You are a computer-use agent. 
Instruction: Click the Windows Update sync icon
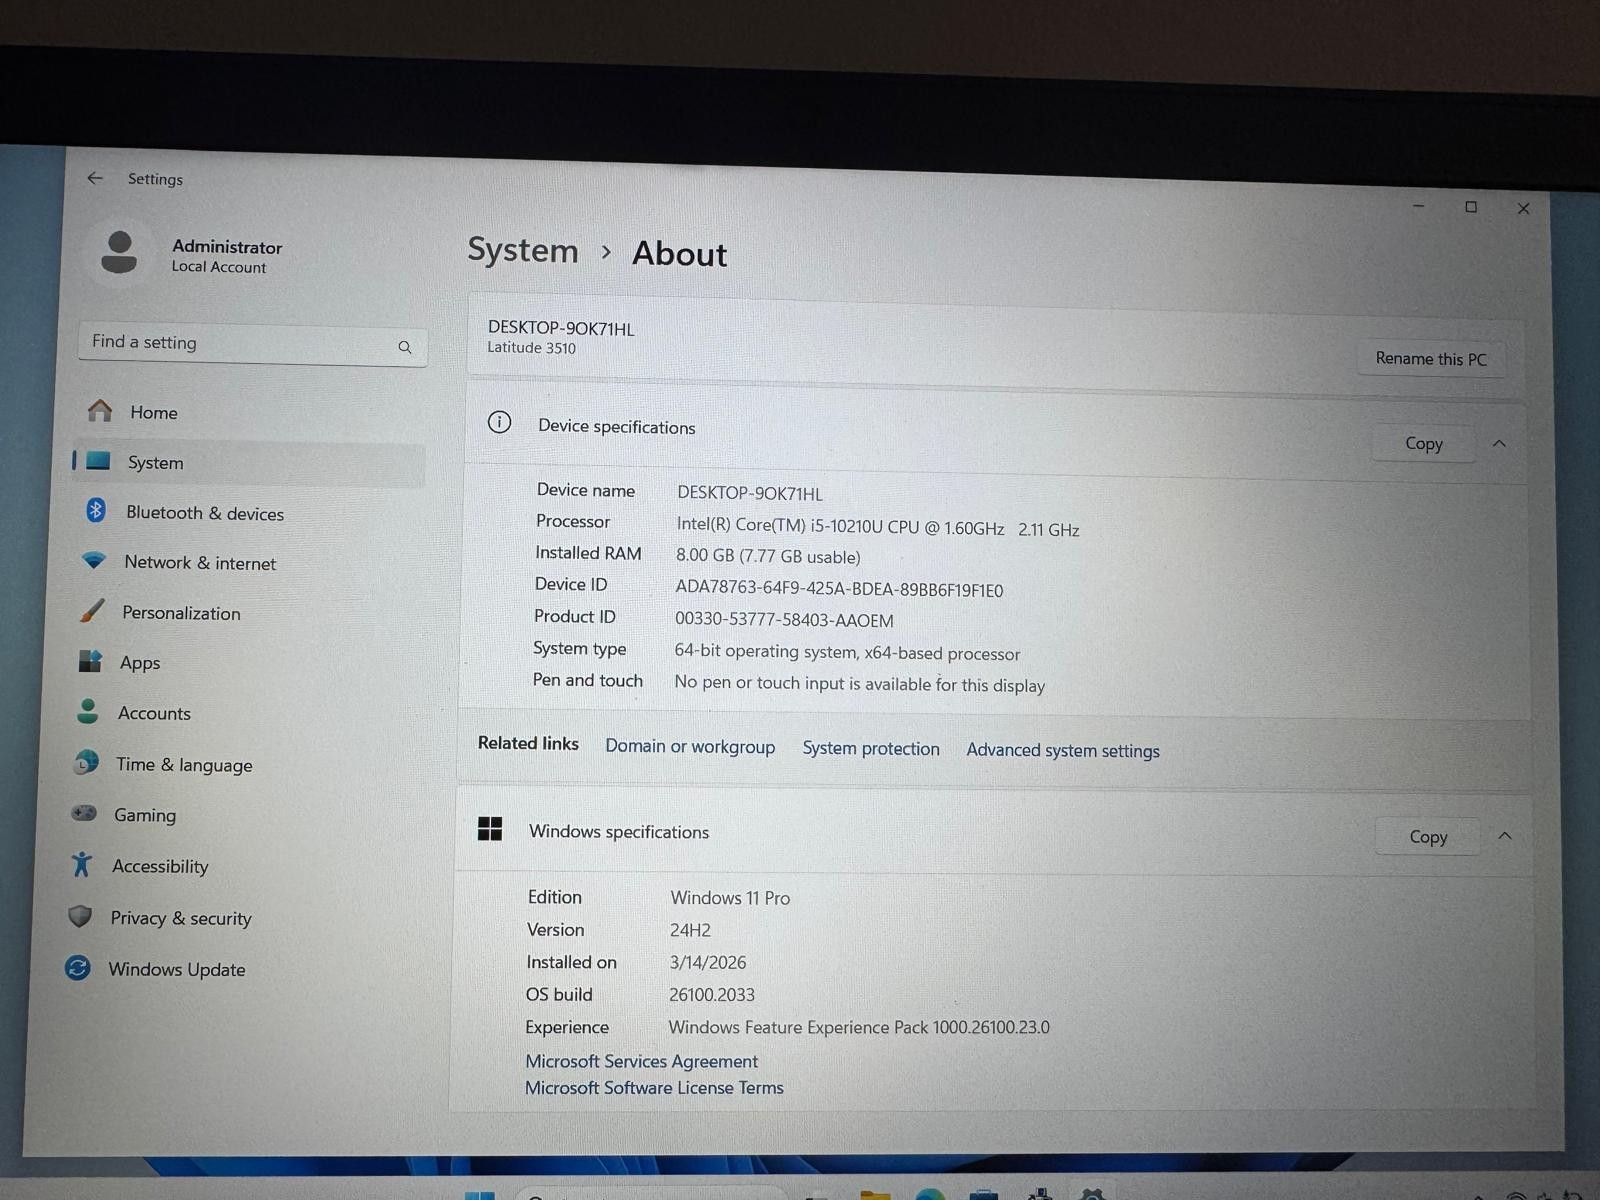click(77, 968)
